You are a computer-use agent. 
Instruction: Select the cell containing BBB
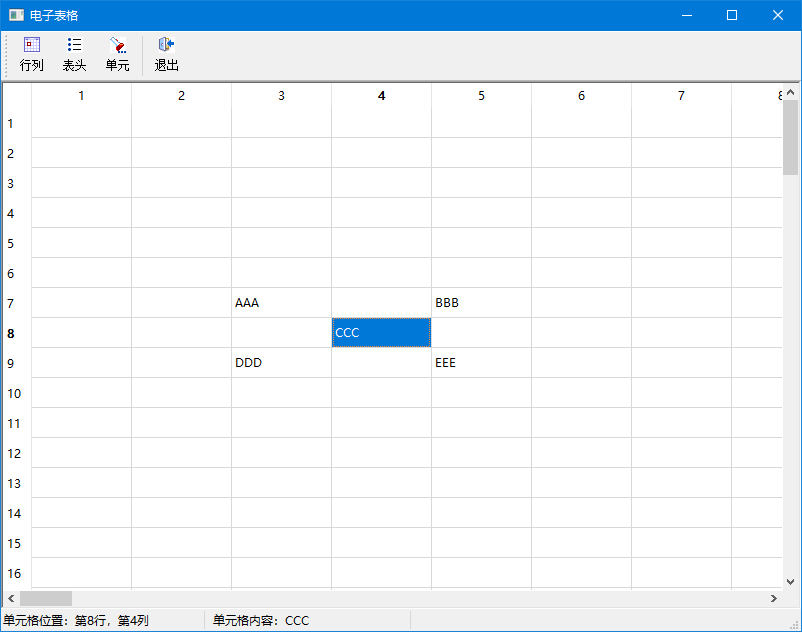[481, 303]
